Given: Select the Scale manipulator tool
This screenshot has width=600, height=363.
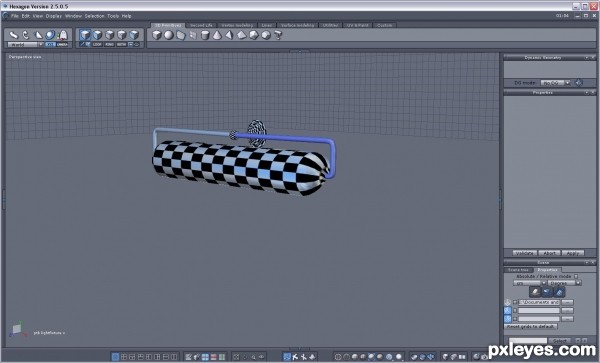Looking at the screenshot, I should coord(38,35).
